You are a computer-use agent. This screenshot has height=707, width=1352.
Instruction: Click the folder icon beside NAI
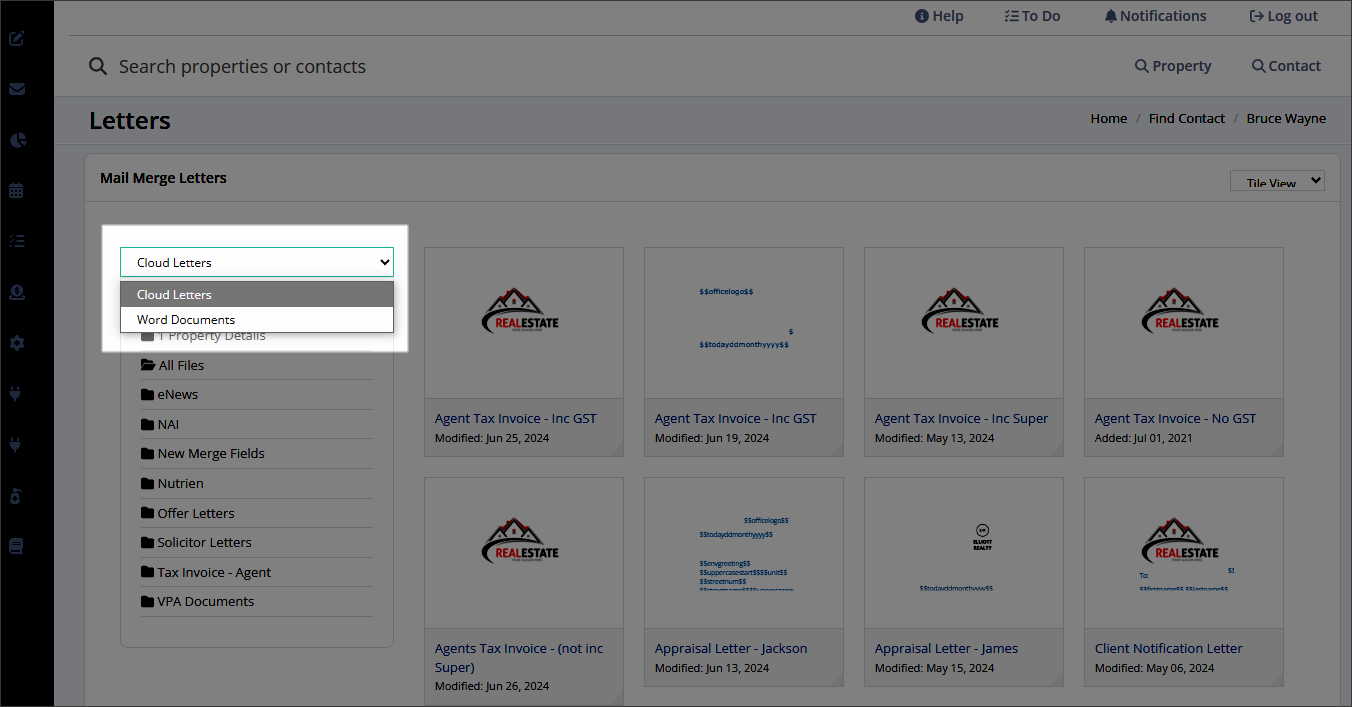click(x=148, y=424)
